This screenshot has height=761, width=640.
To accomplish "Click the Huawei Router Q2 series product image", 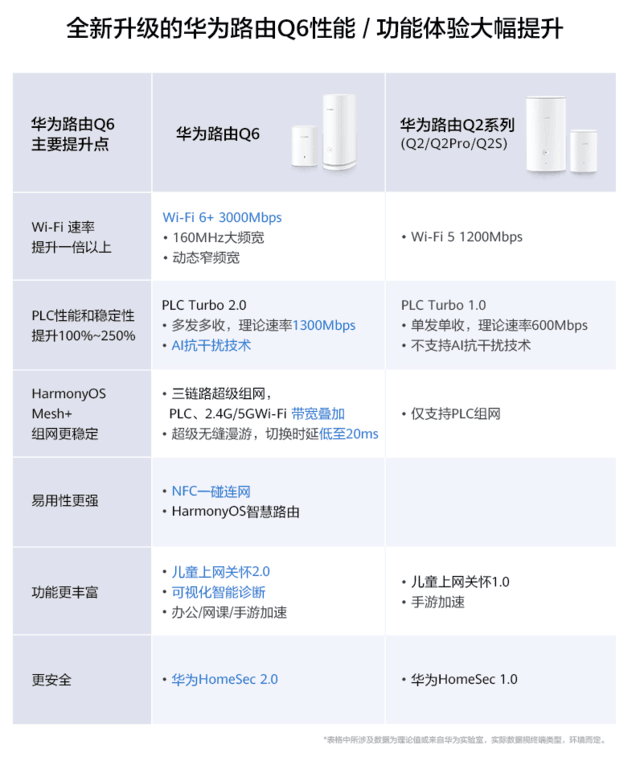I will (x=561, y=134).
